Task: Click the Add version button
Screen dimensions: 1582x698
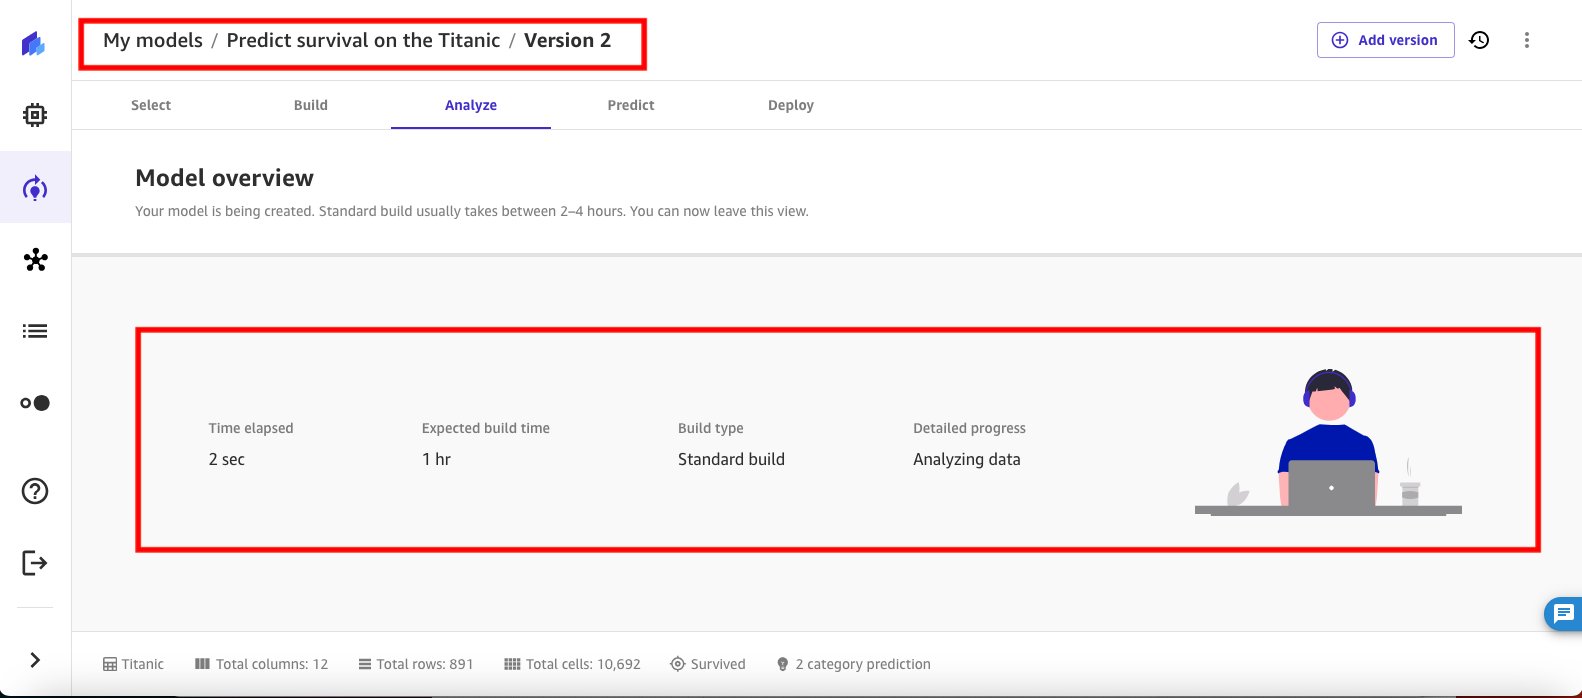Action: (1386, 40)
